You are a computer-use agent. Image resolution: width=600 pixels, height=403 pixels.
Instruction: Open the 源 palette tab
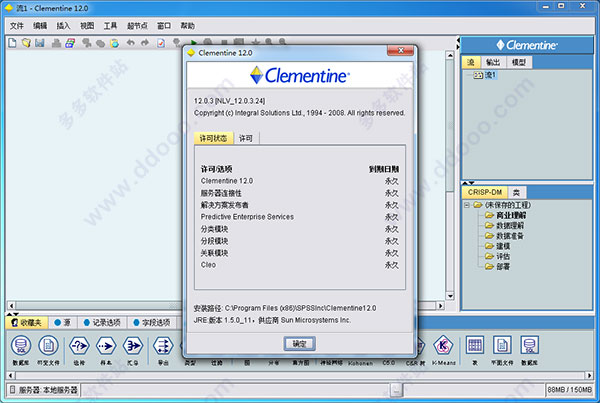coord(63,323)
